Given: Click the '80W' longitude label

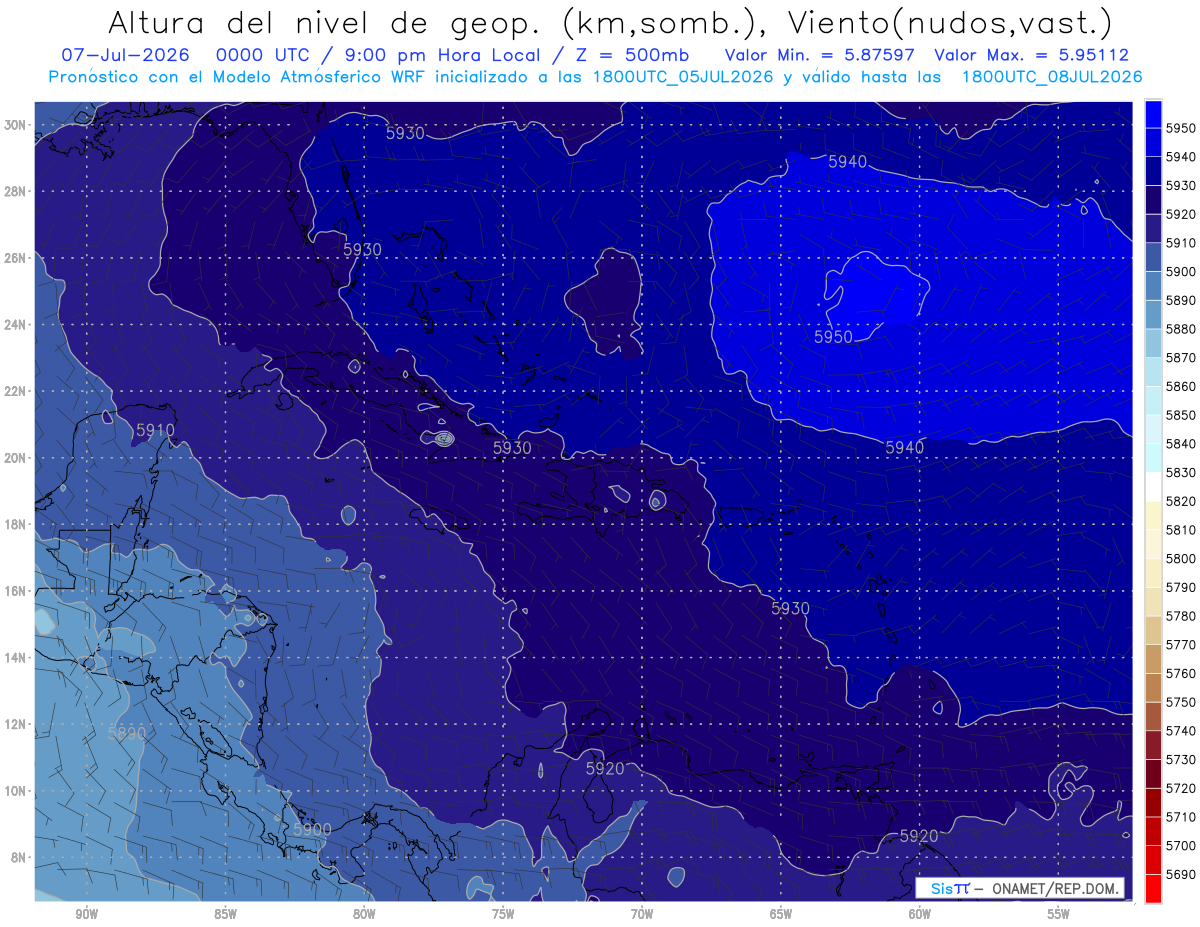Looking at the screenshot, I should (364, 913).
